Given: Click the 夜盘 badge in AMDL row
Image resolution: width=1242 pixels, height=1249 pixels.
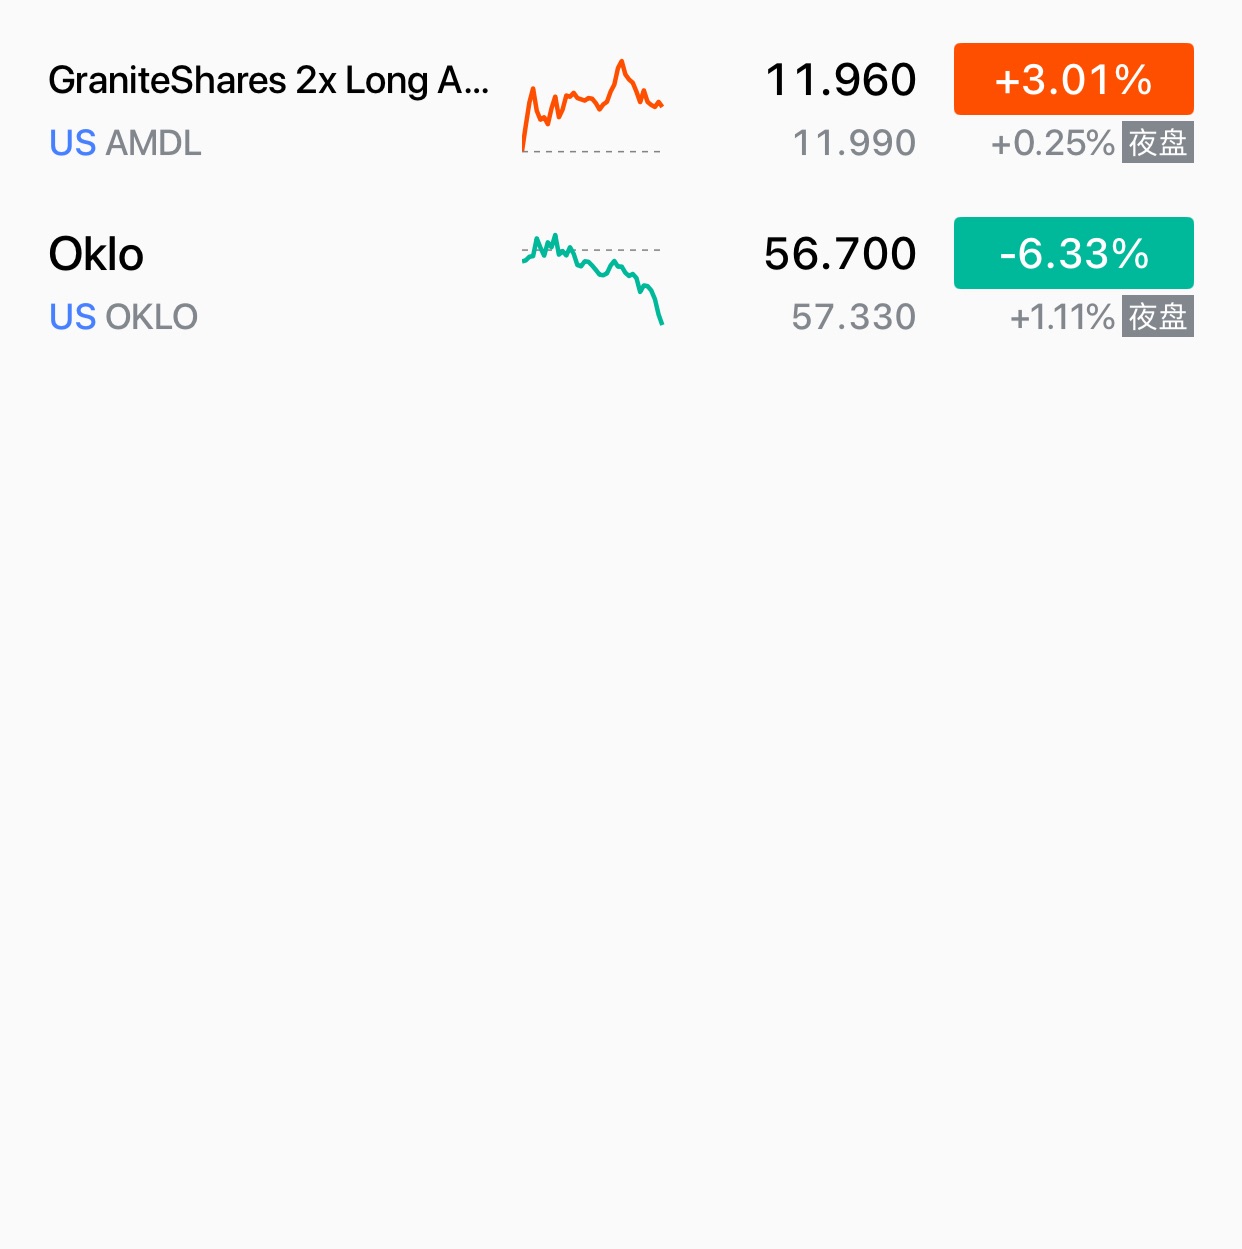Looking at the screenshot, I should [1158, 143].
